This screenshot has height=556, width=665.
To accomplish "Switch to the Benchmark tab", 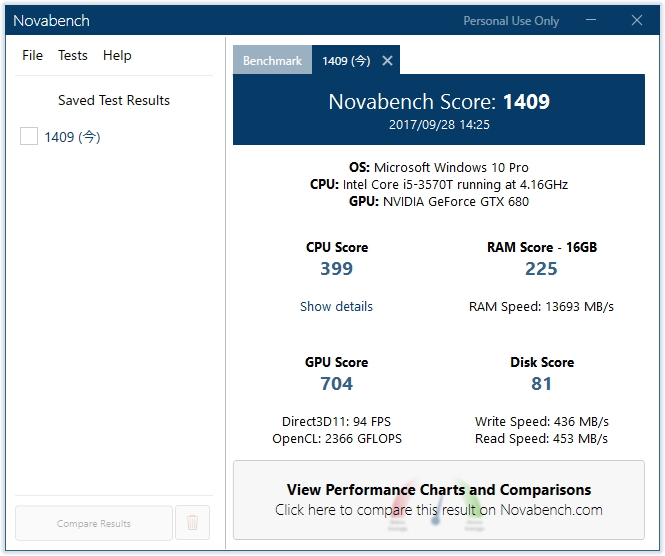I will [x=272, y=60].
